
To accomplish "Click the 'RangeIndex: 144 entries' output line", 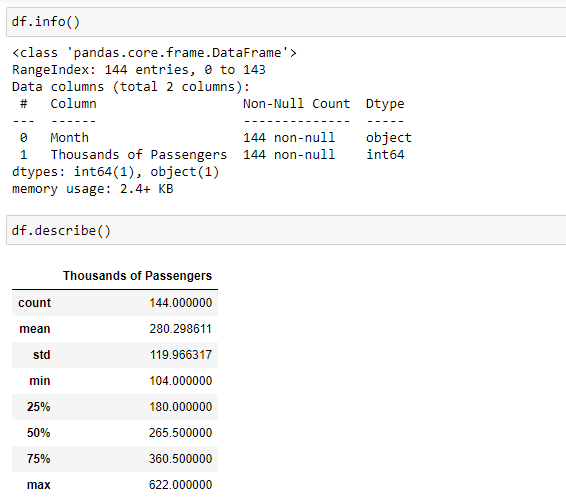I will coord(139,70).
